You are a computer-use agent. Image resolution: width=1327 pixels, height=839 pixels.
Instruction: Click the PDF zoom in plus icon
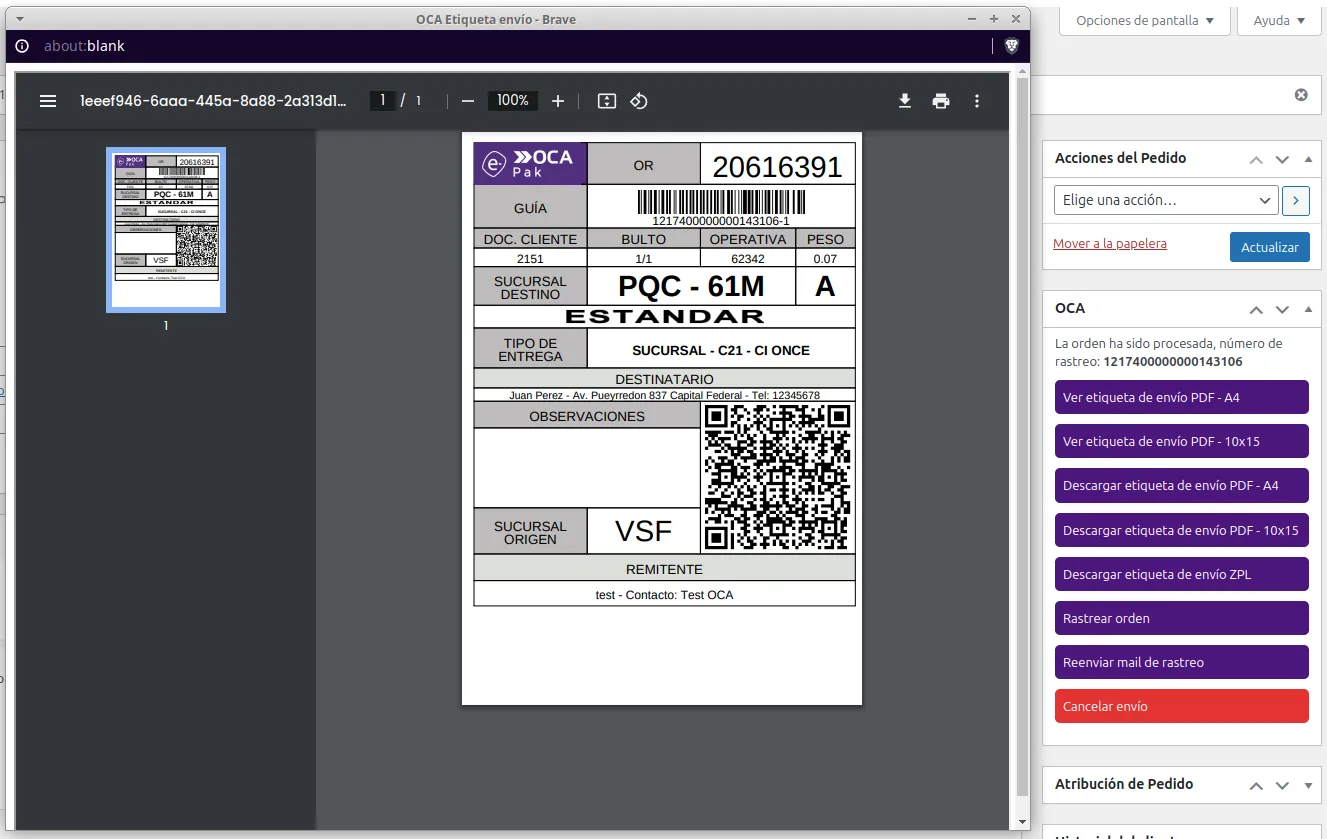point(558,101)
